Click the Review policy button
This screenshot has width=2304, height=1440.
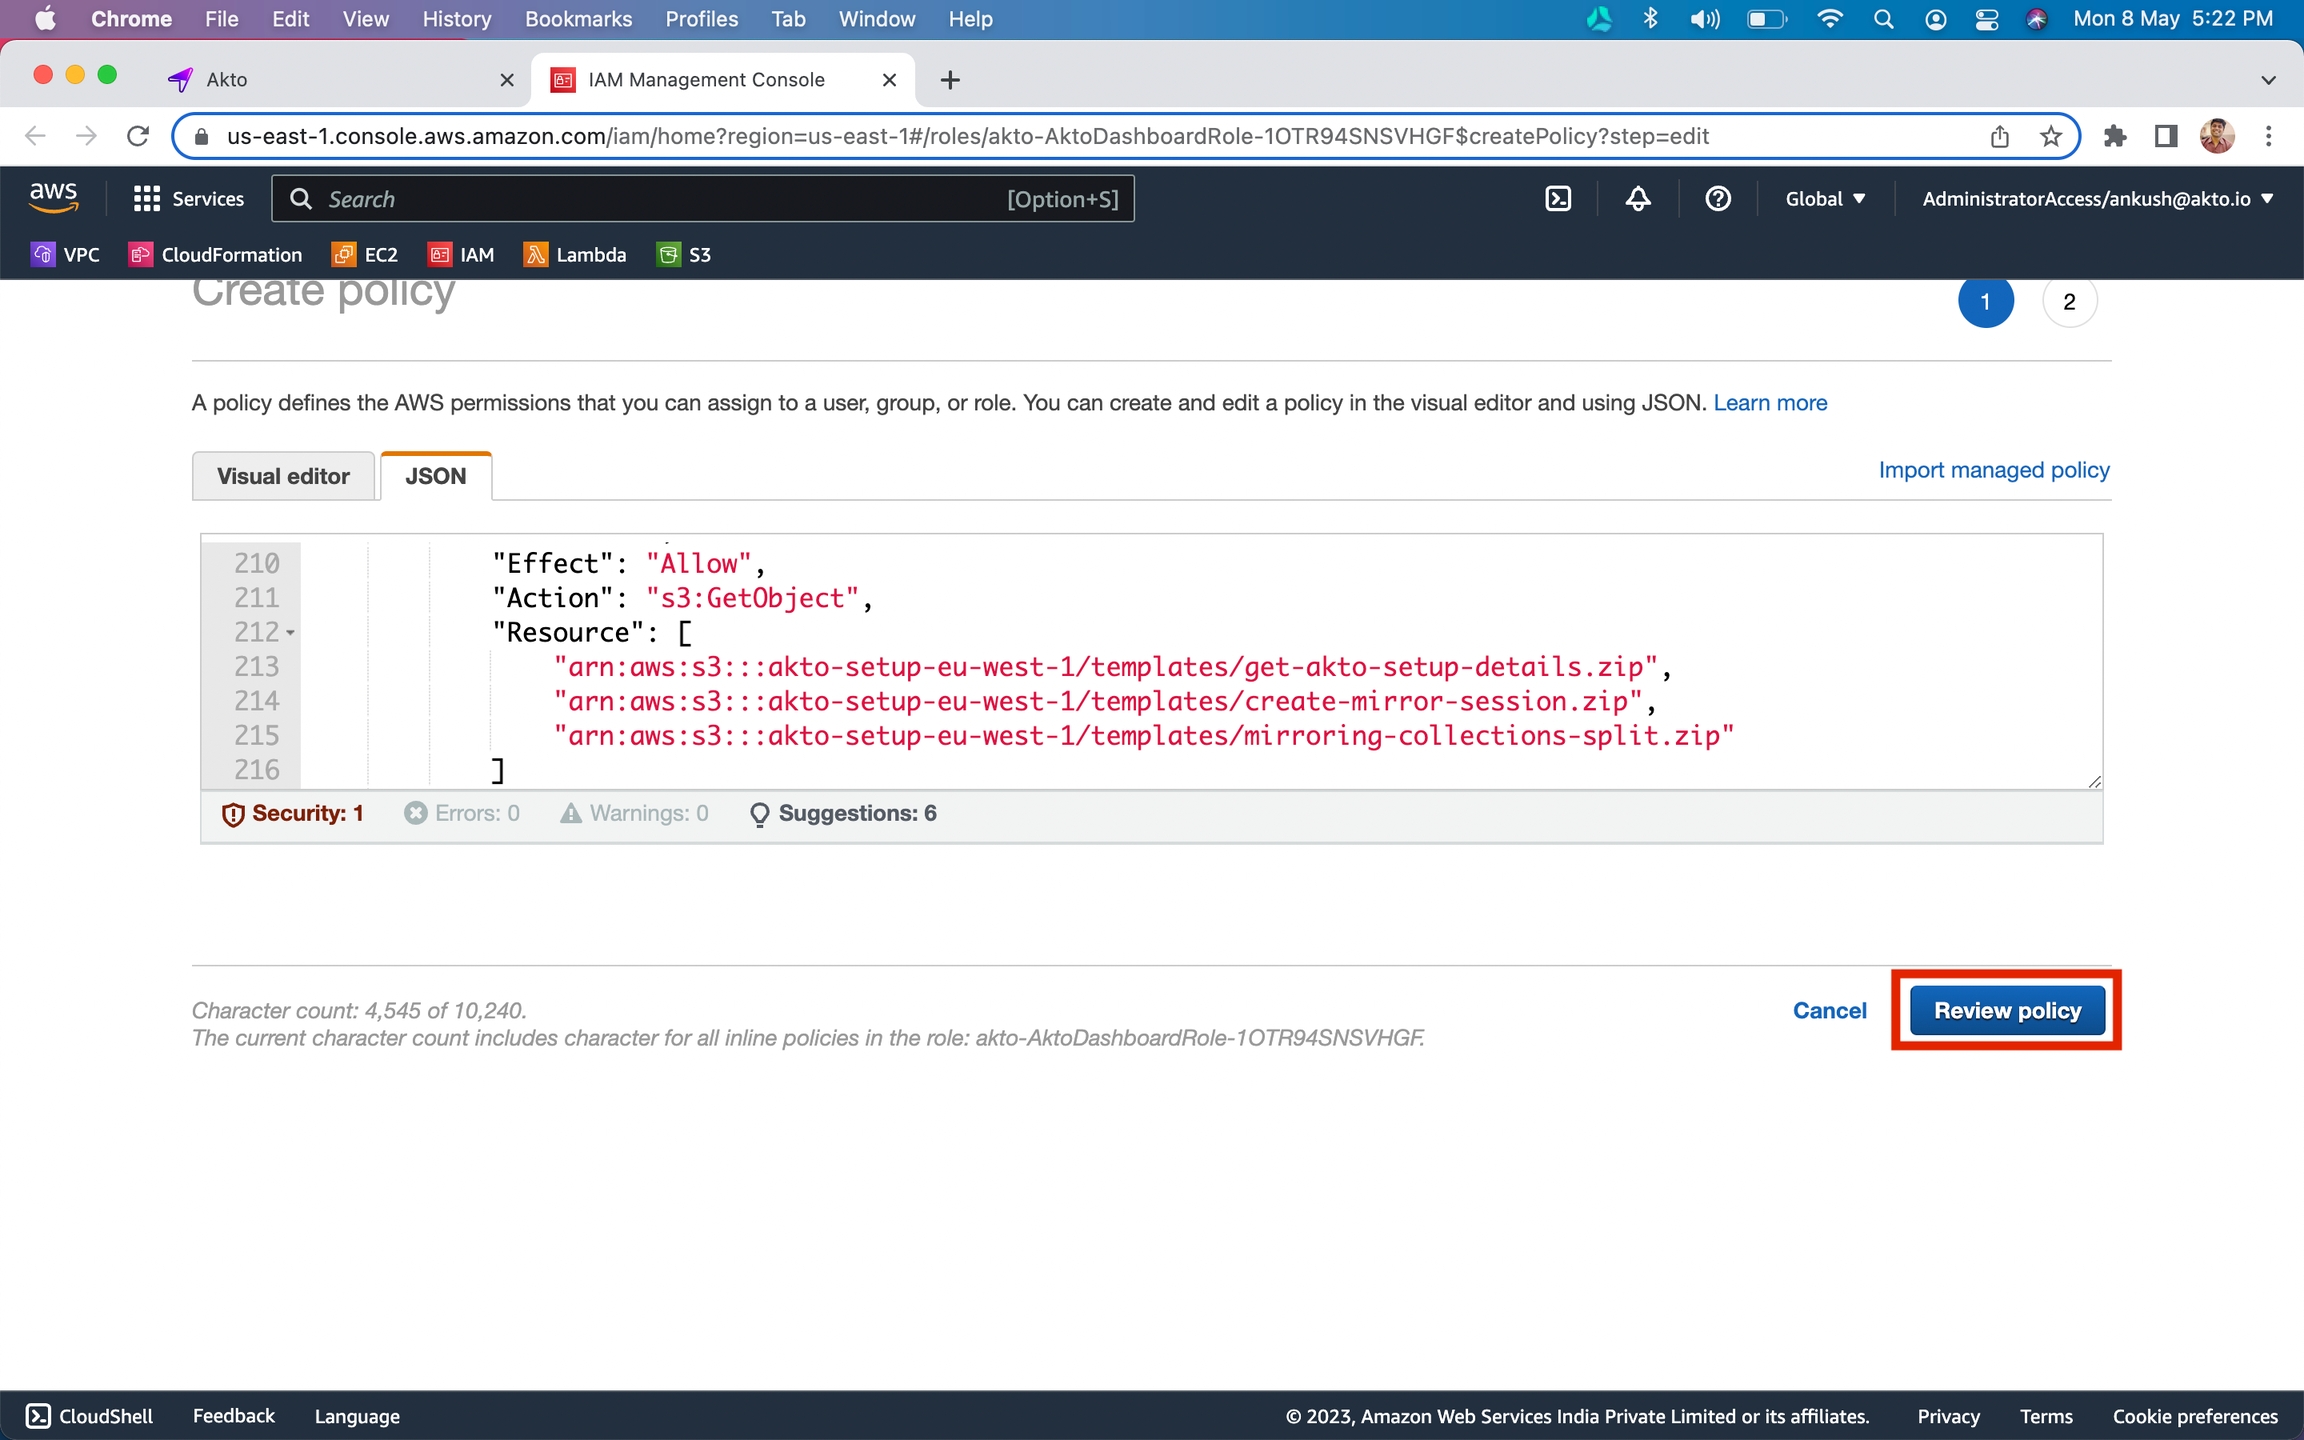click(2006, 1010)
